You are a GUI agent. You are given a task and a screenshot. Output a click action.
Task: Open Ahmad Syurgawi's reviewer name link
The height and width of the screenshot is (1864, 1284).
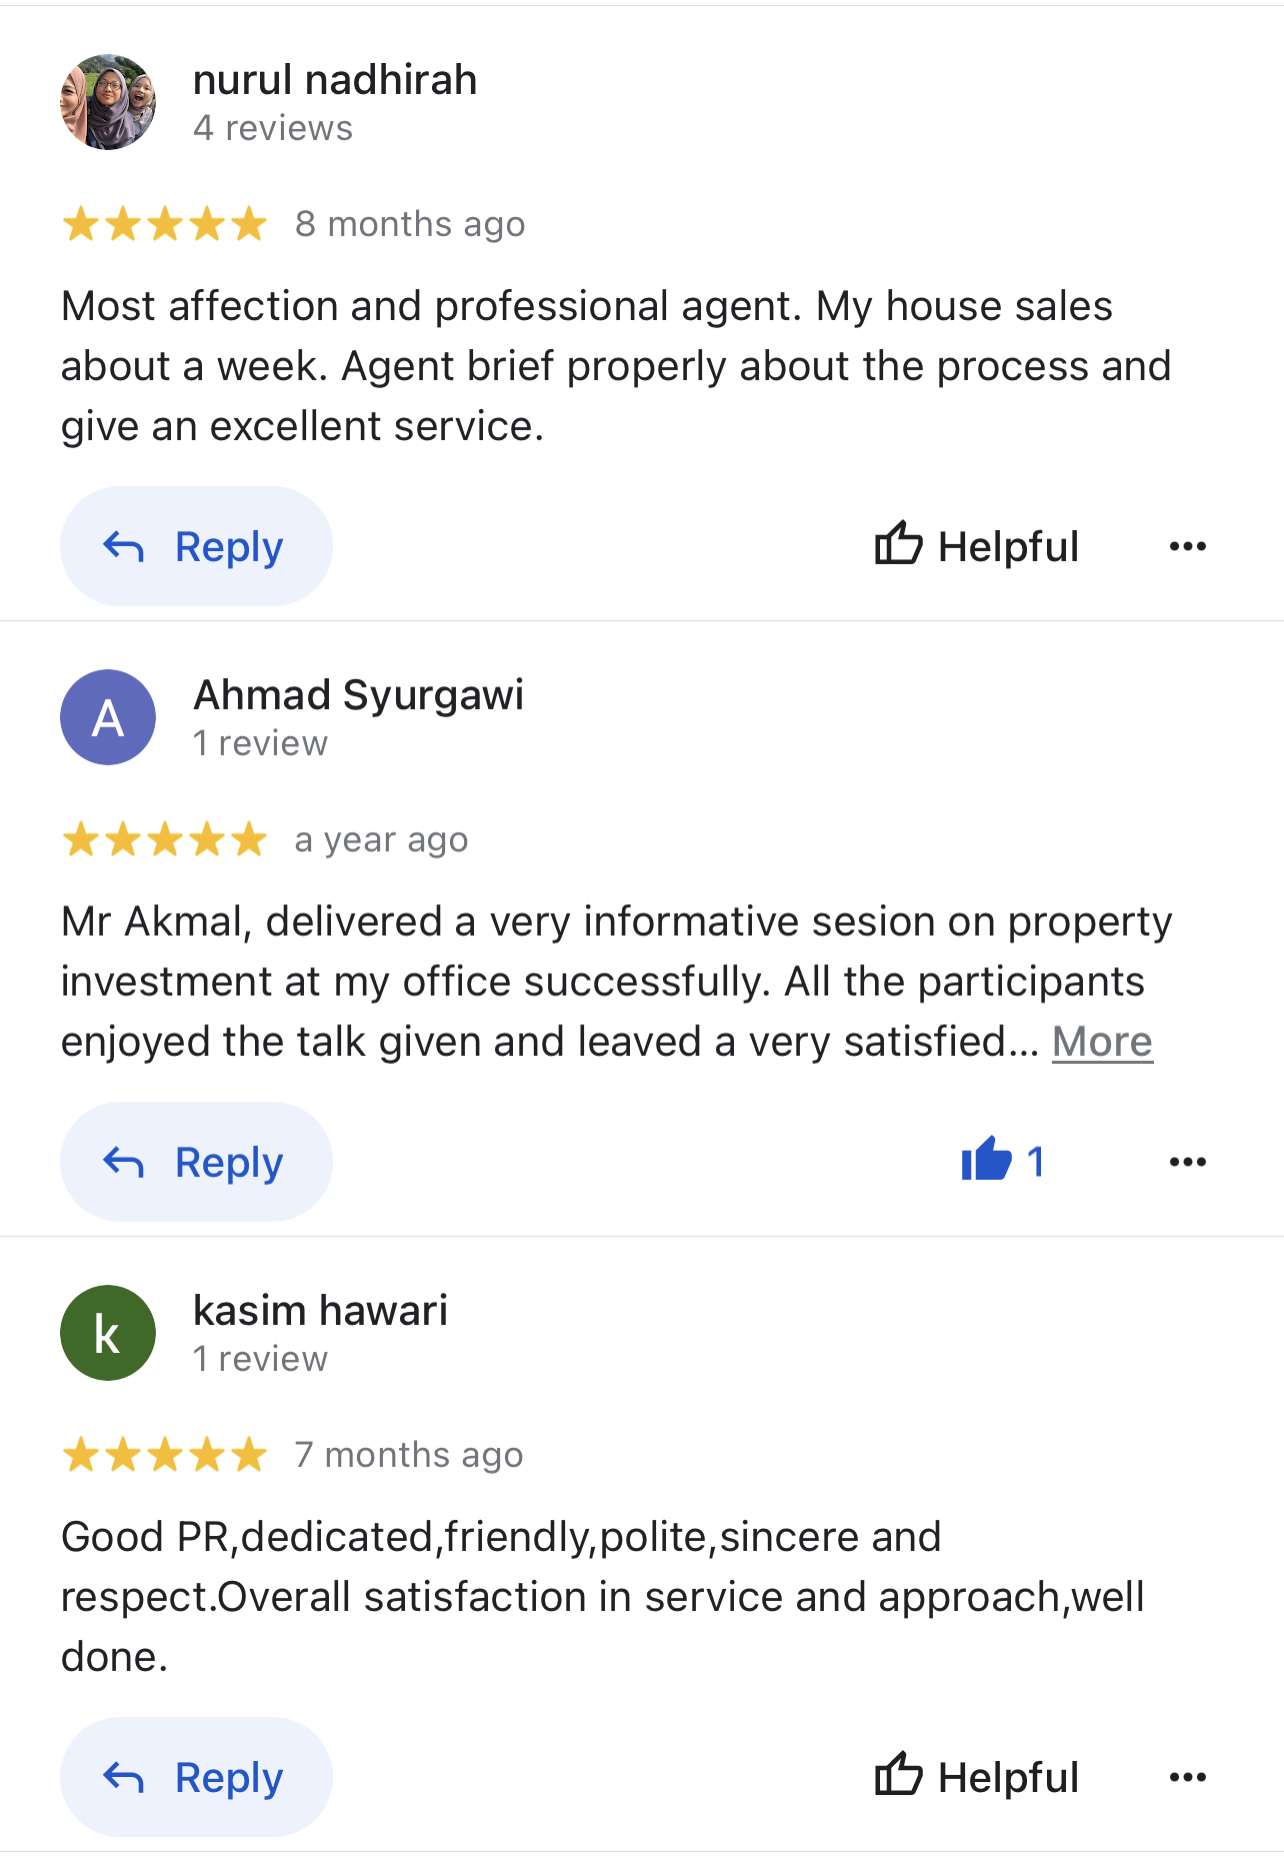358,695
